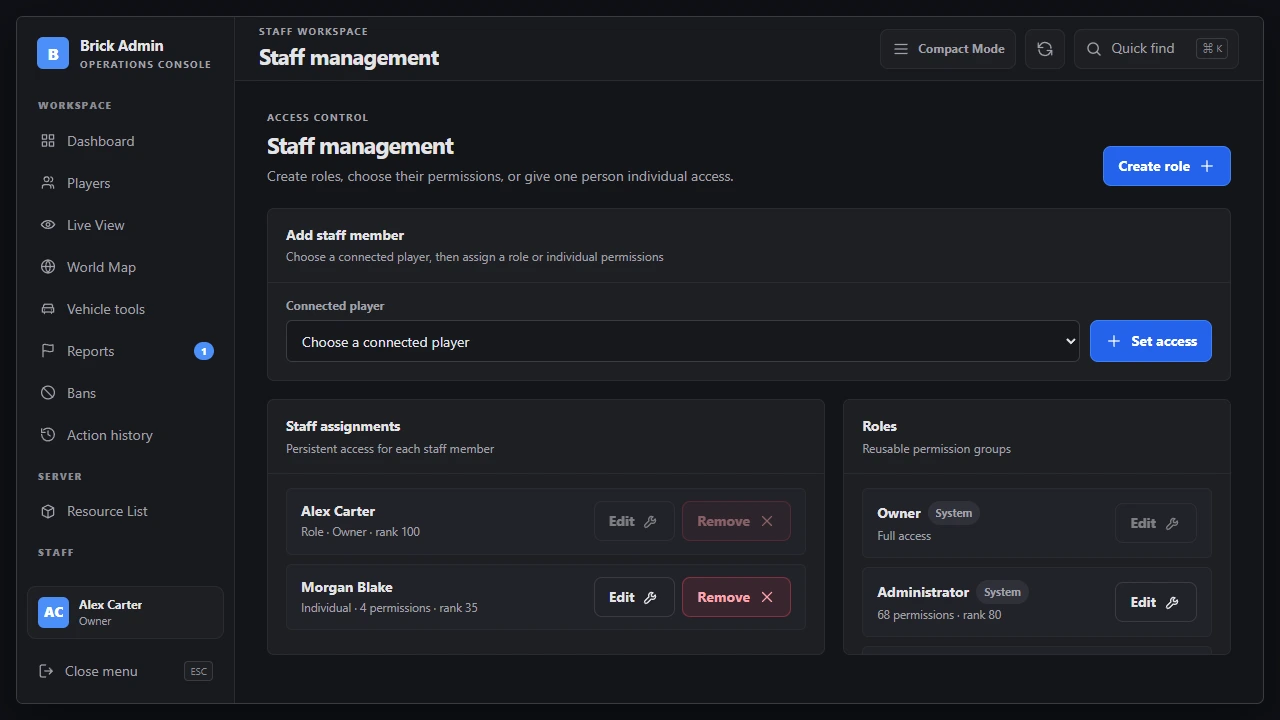
Task: Click the Set access button
Action: pos(1151,341)
